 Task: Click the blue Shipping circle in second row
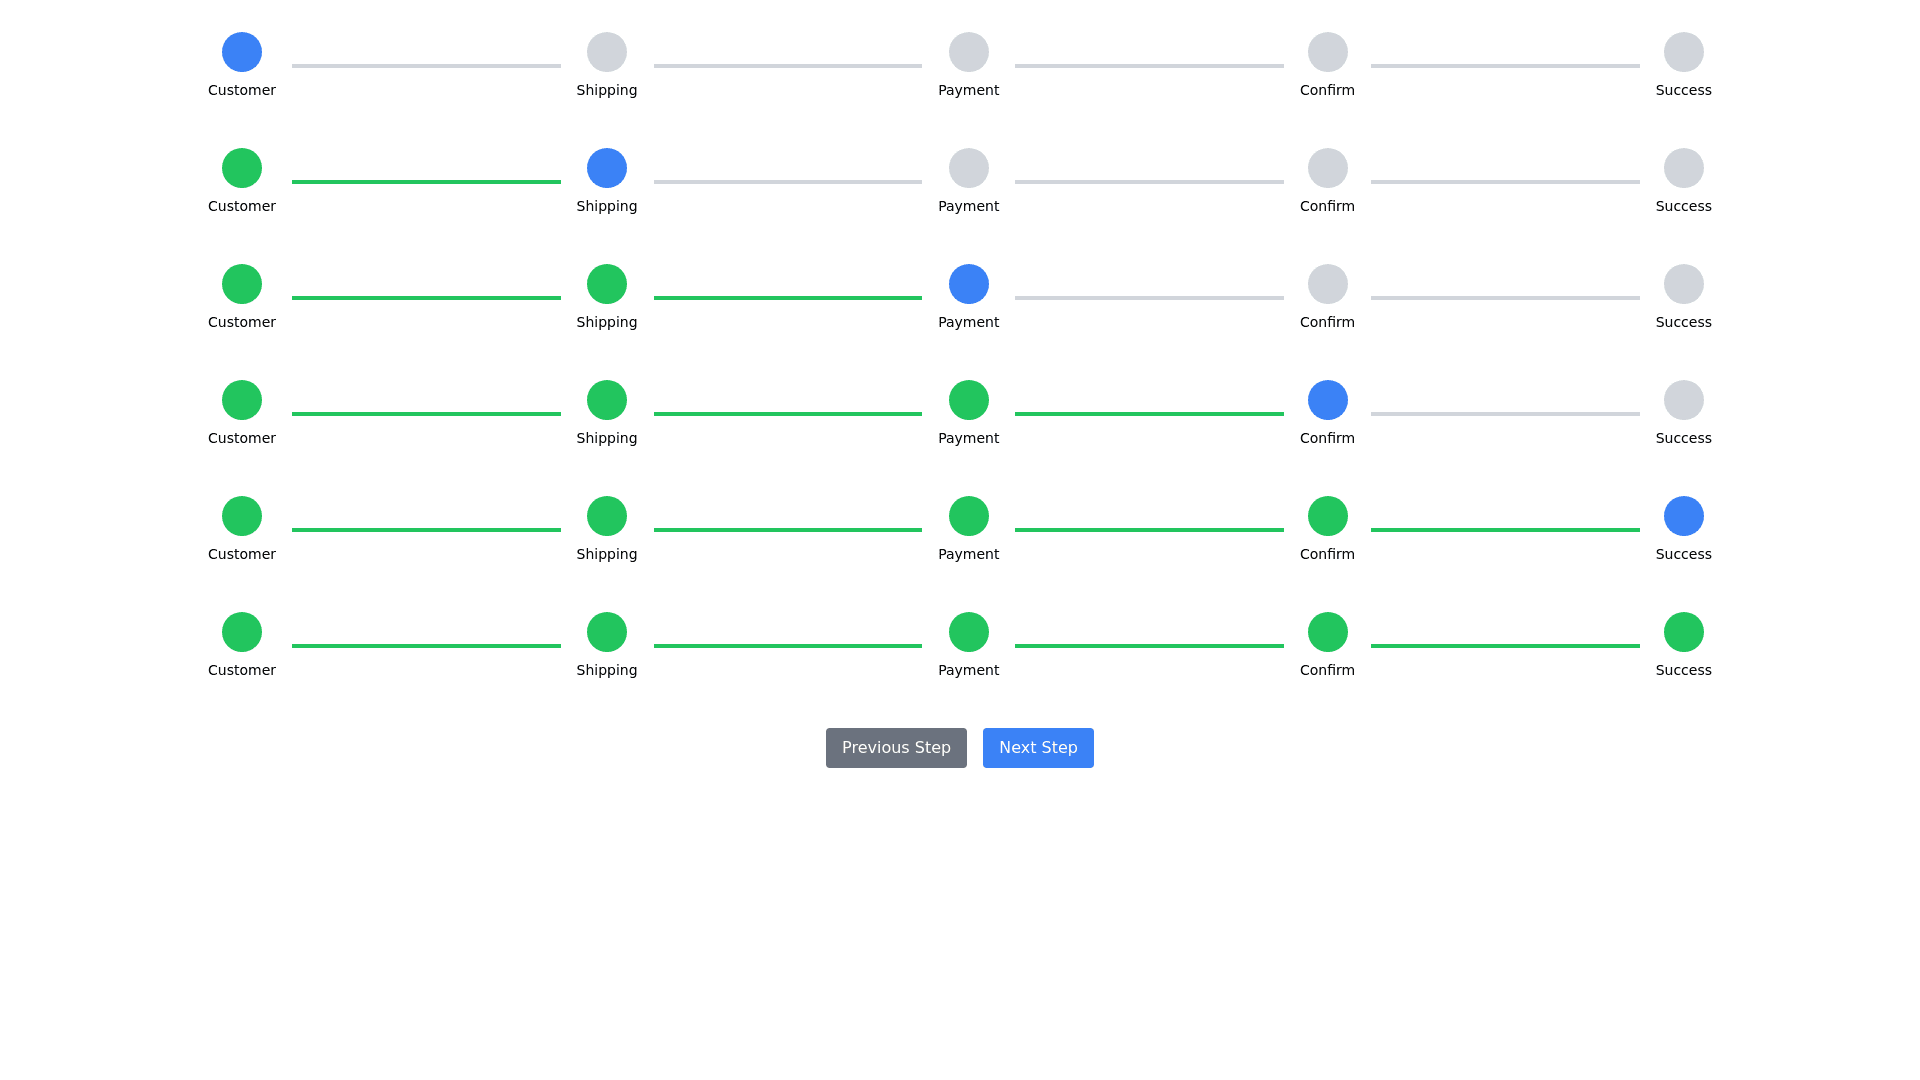pyautogui.click(x=607, y=168)
